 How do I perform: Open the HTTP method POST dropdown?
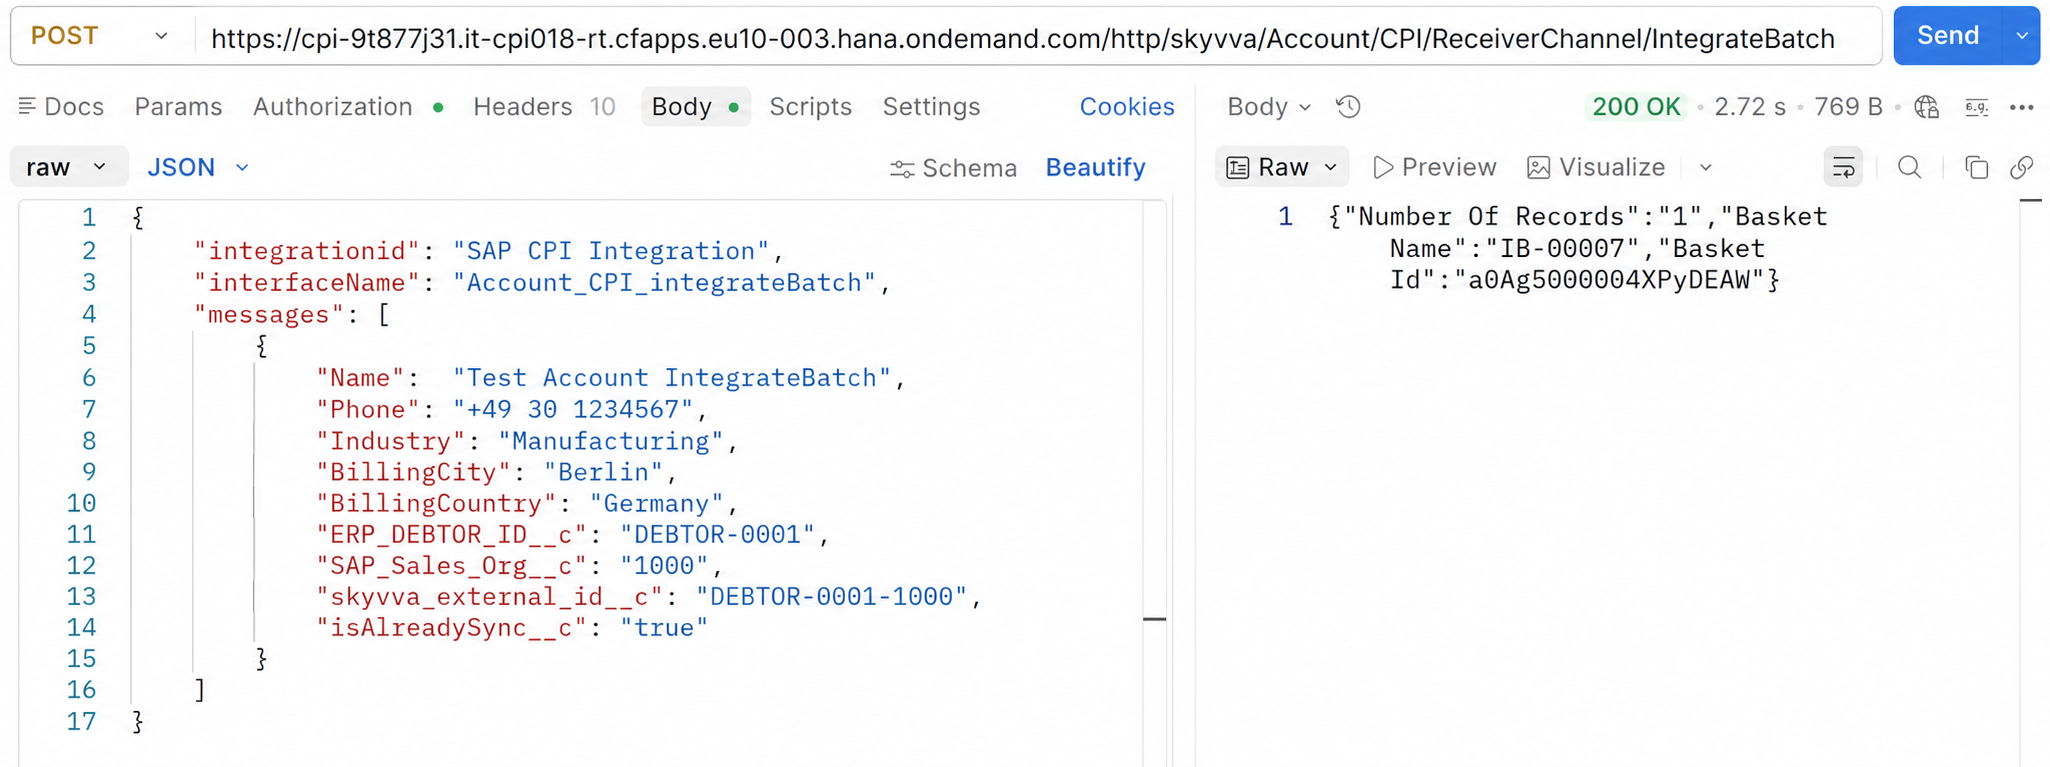(x=100, y=36)
